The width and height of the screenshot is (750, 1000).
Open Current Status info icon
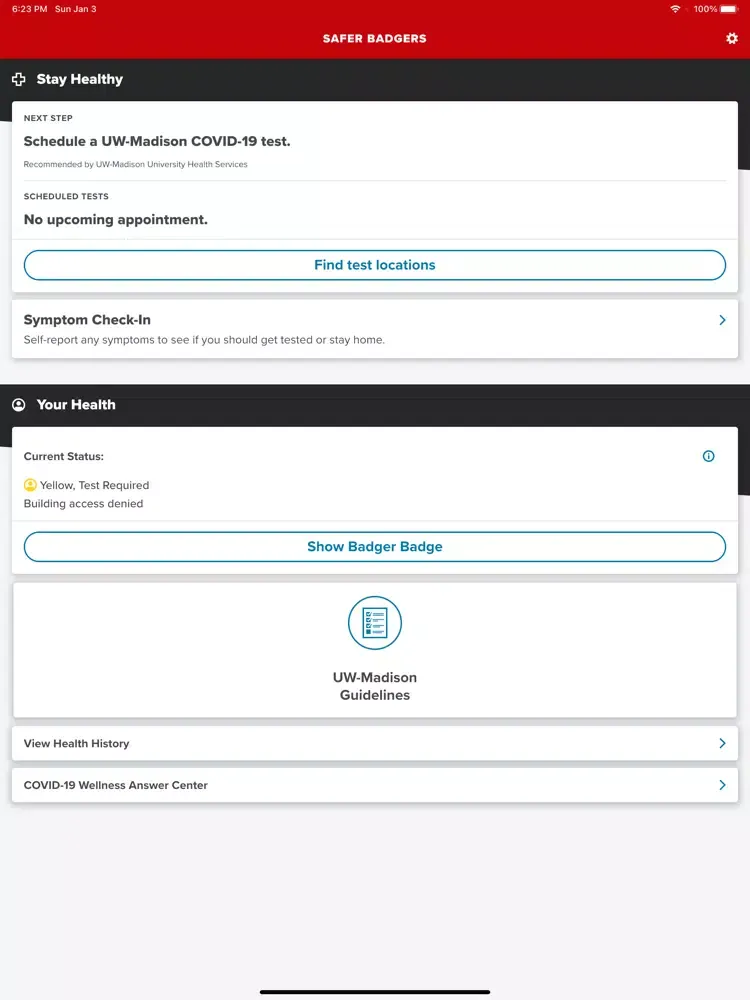pos(708,456)
